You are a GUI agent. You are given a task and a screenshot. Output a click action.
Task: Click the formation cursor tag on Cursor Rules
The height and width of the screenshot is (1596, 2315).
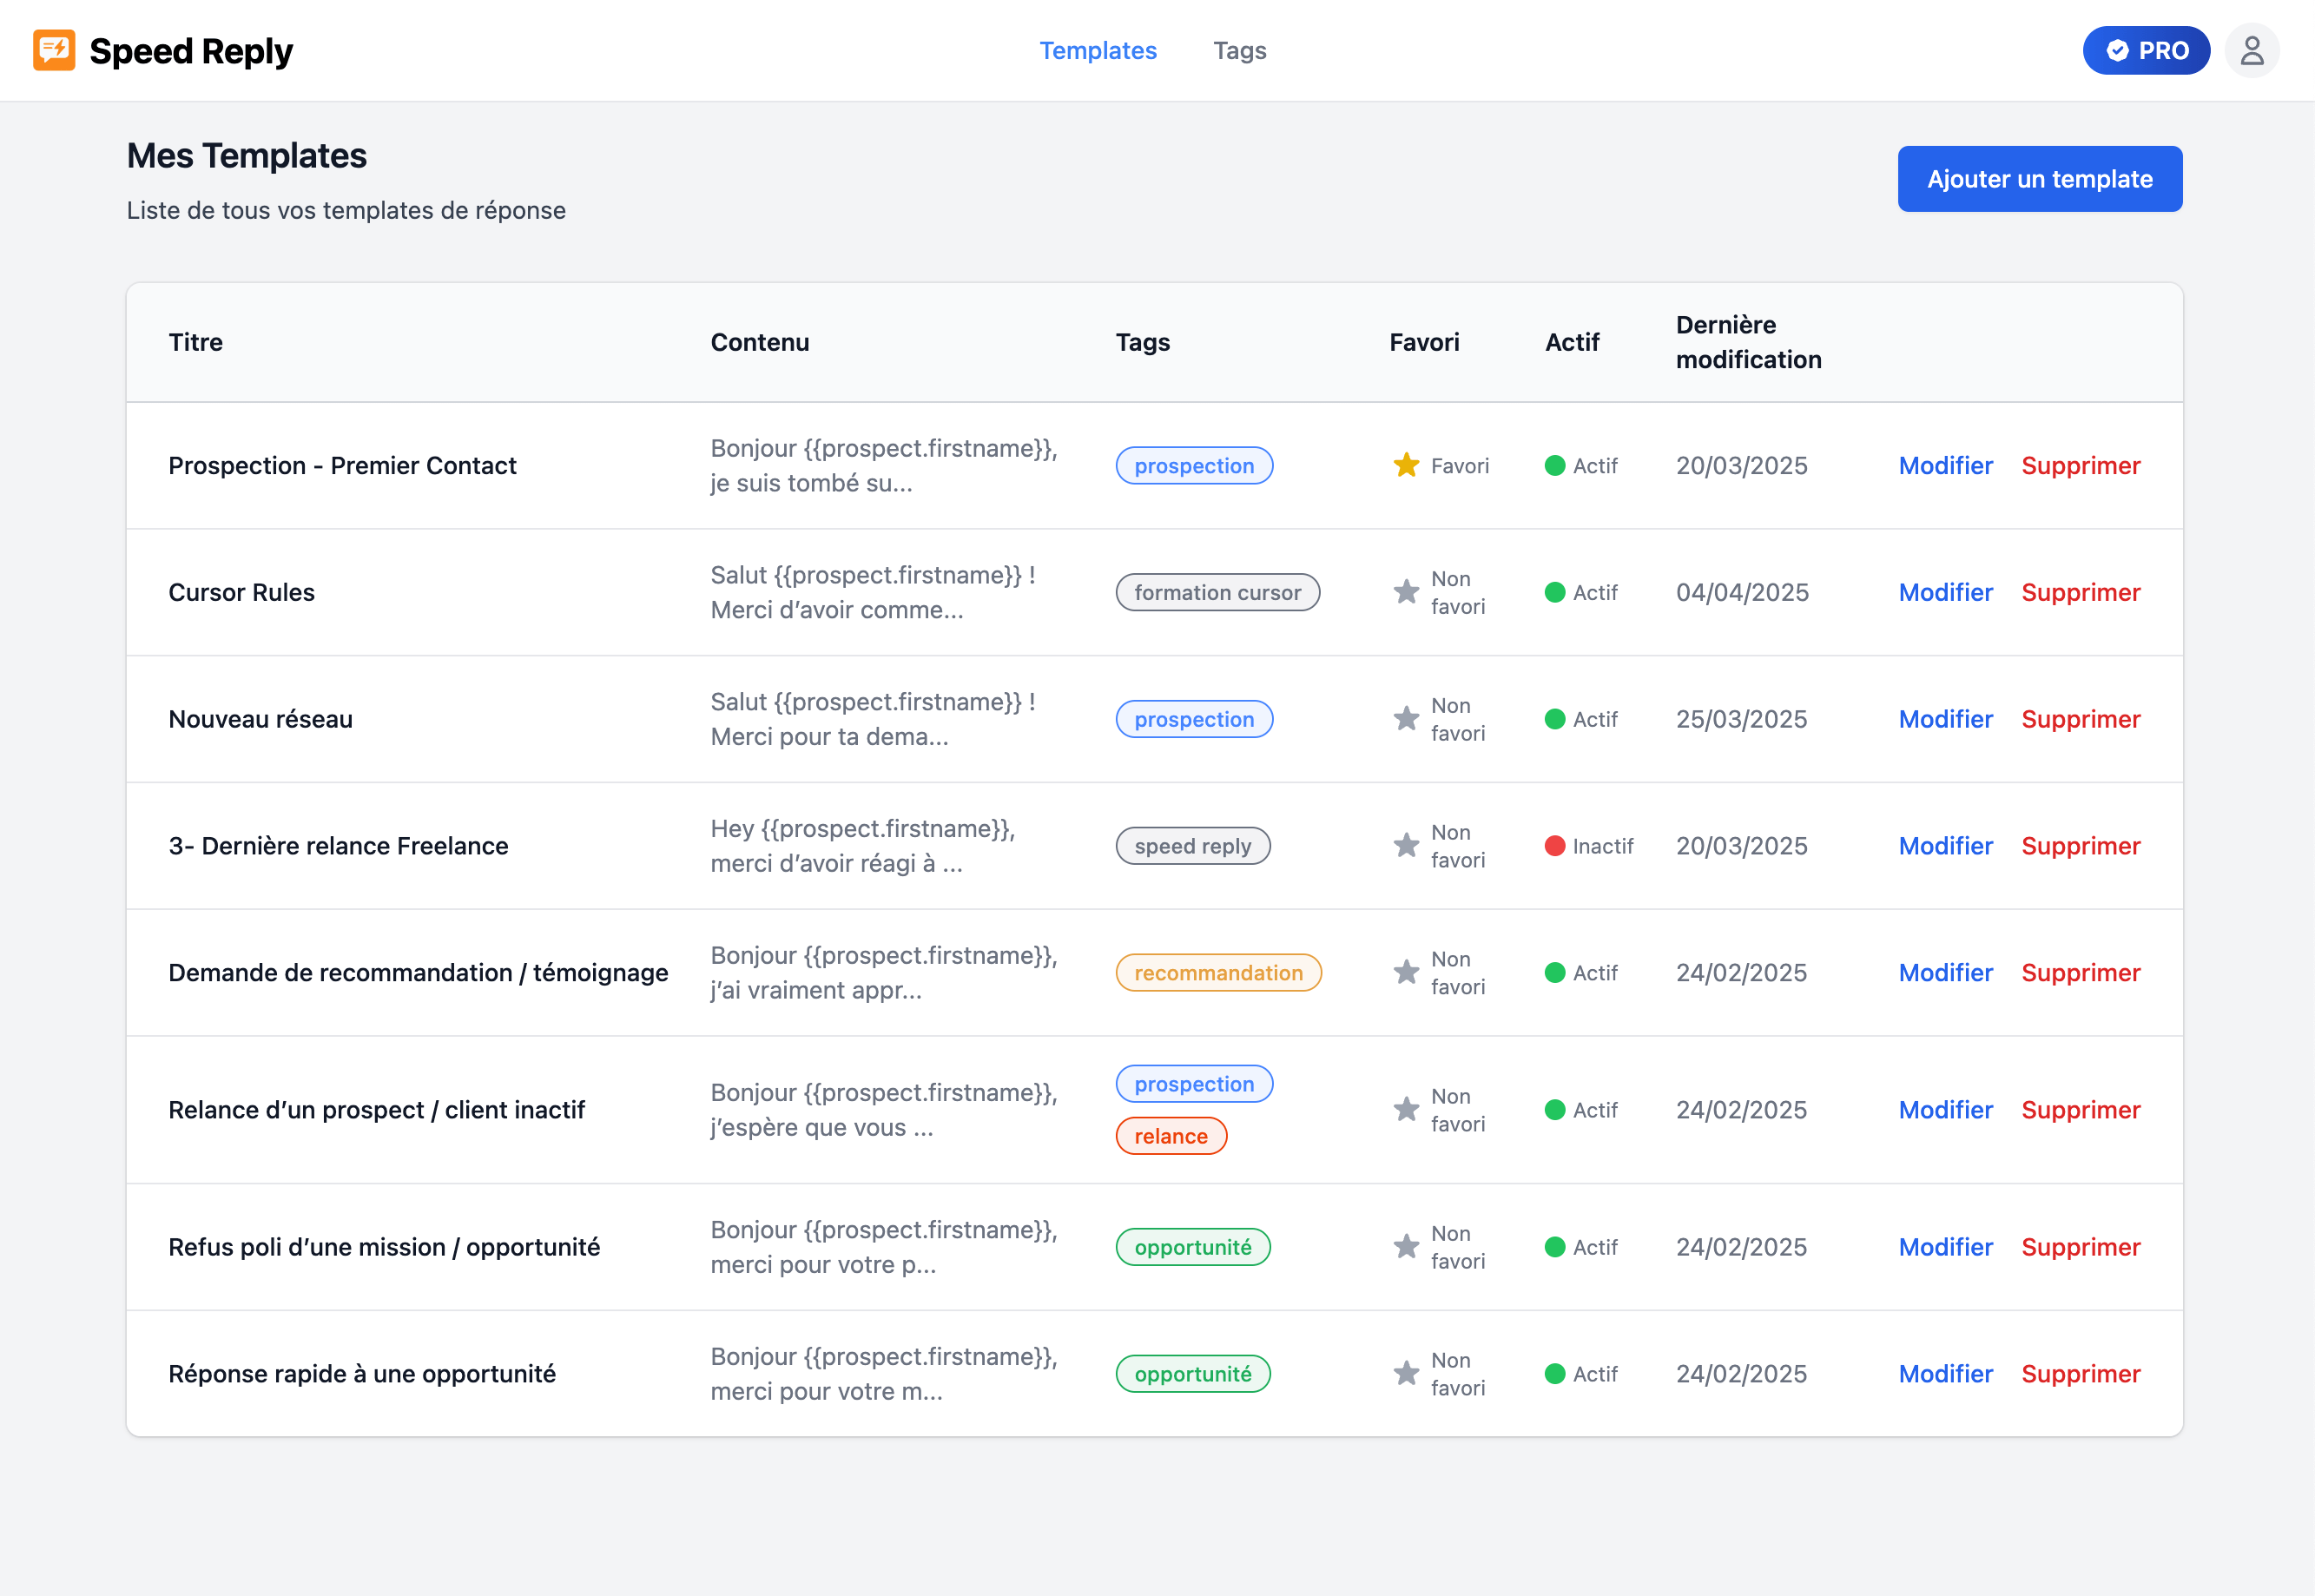pyautogui.click(x=1217, y=592)
